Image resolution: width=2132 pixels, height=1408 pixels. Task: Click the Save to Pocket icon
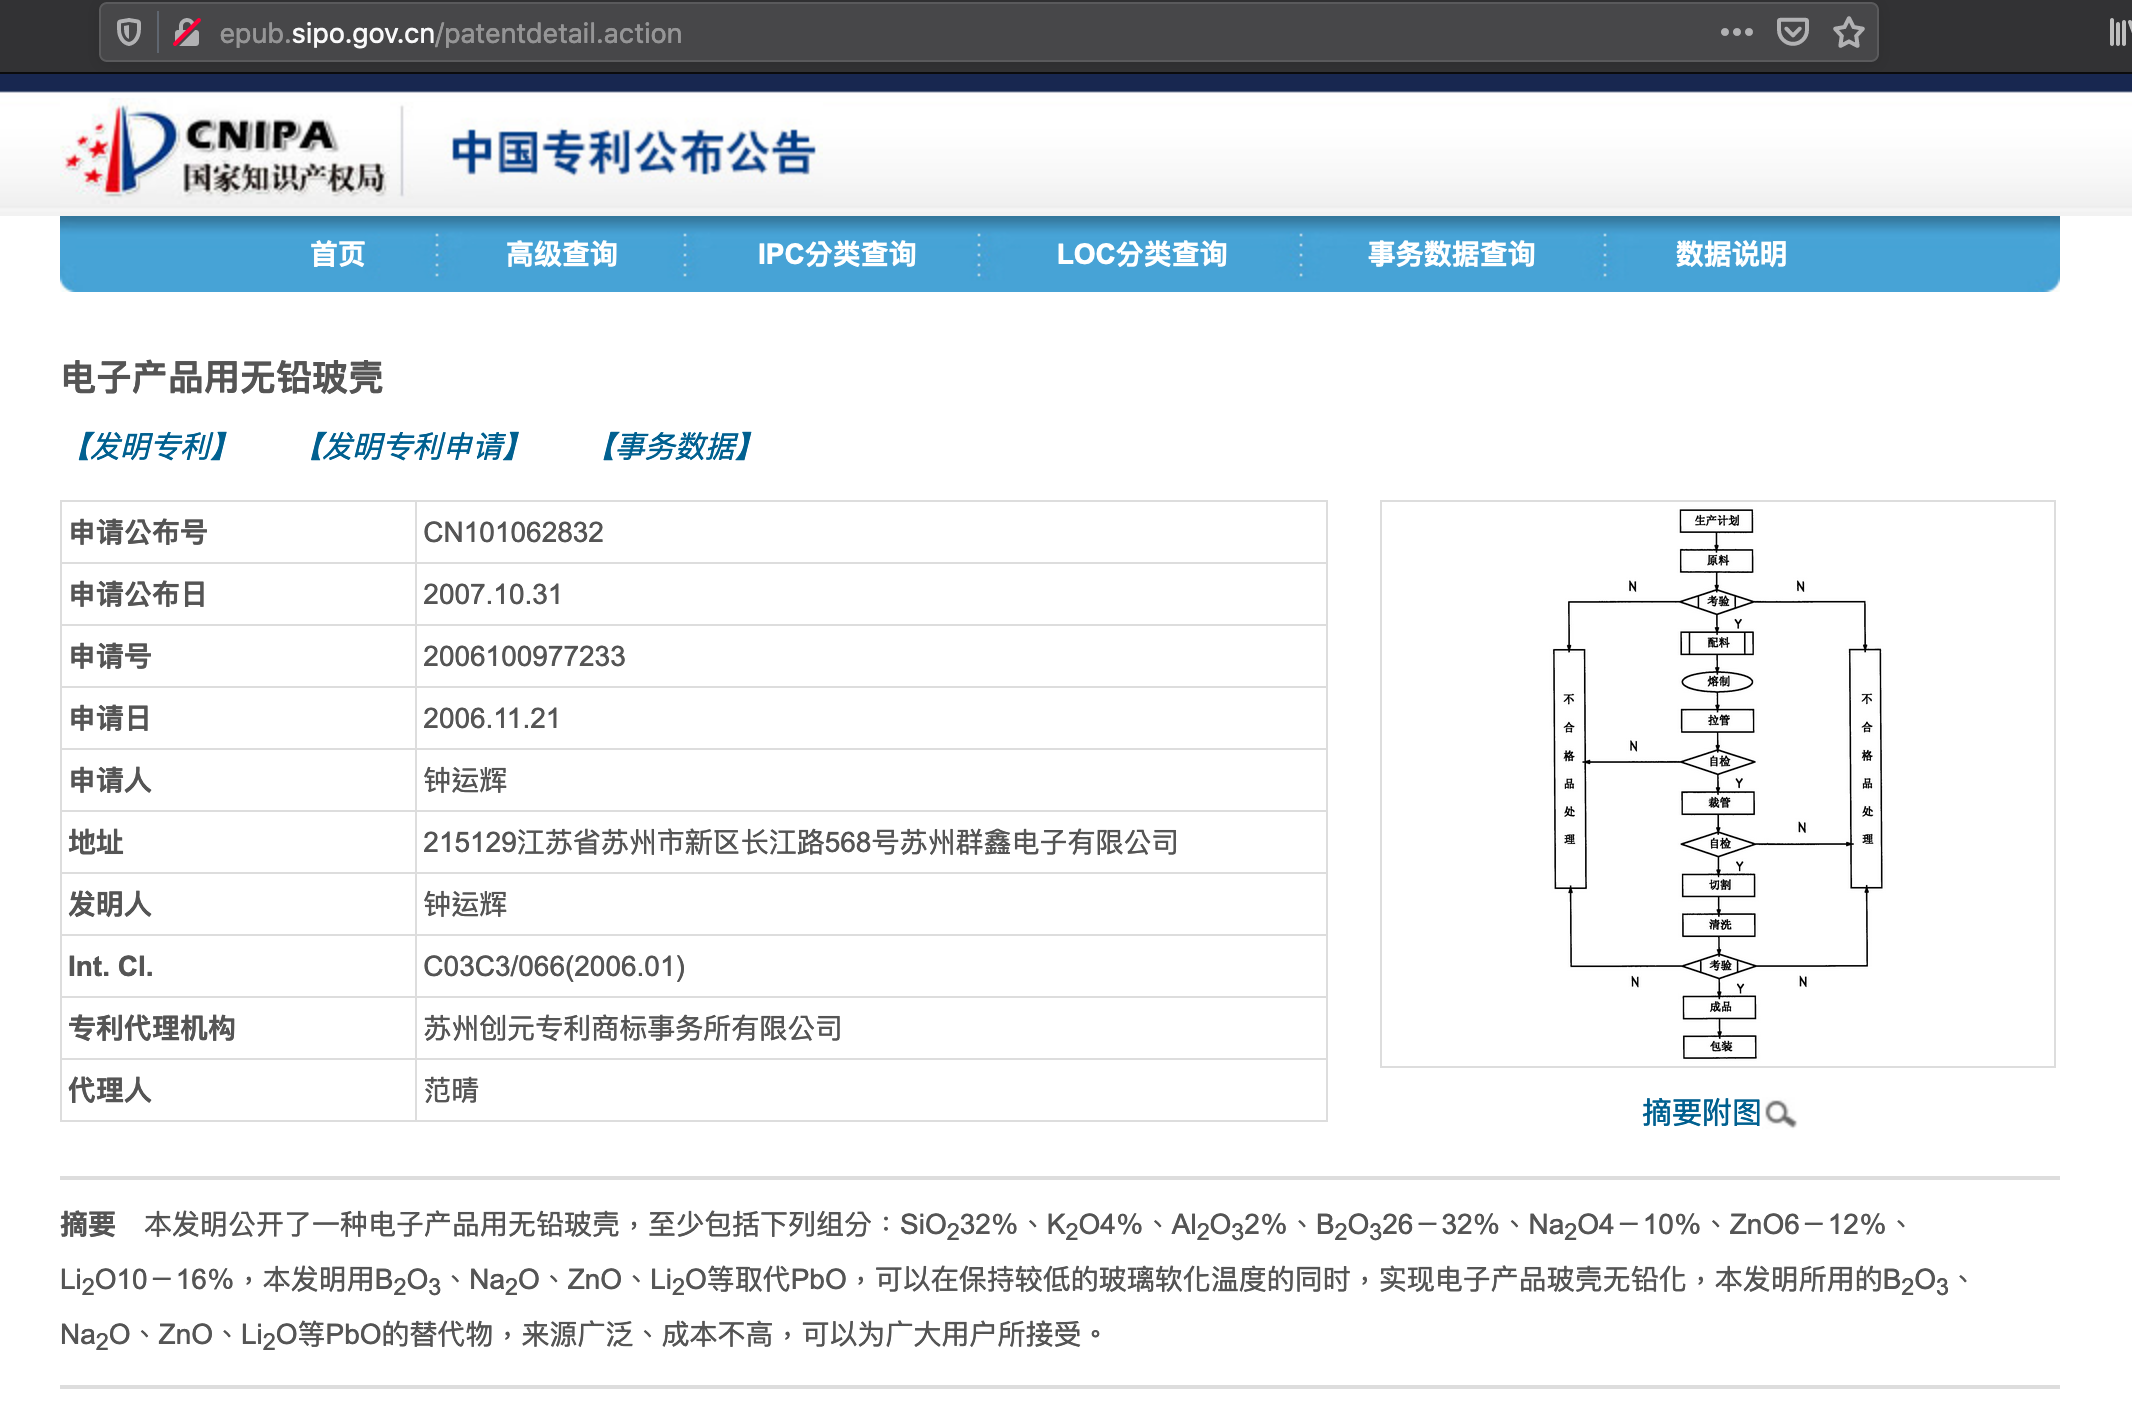[x=1792, y=32]
